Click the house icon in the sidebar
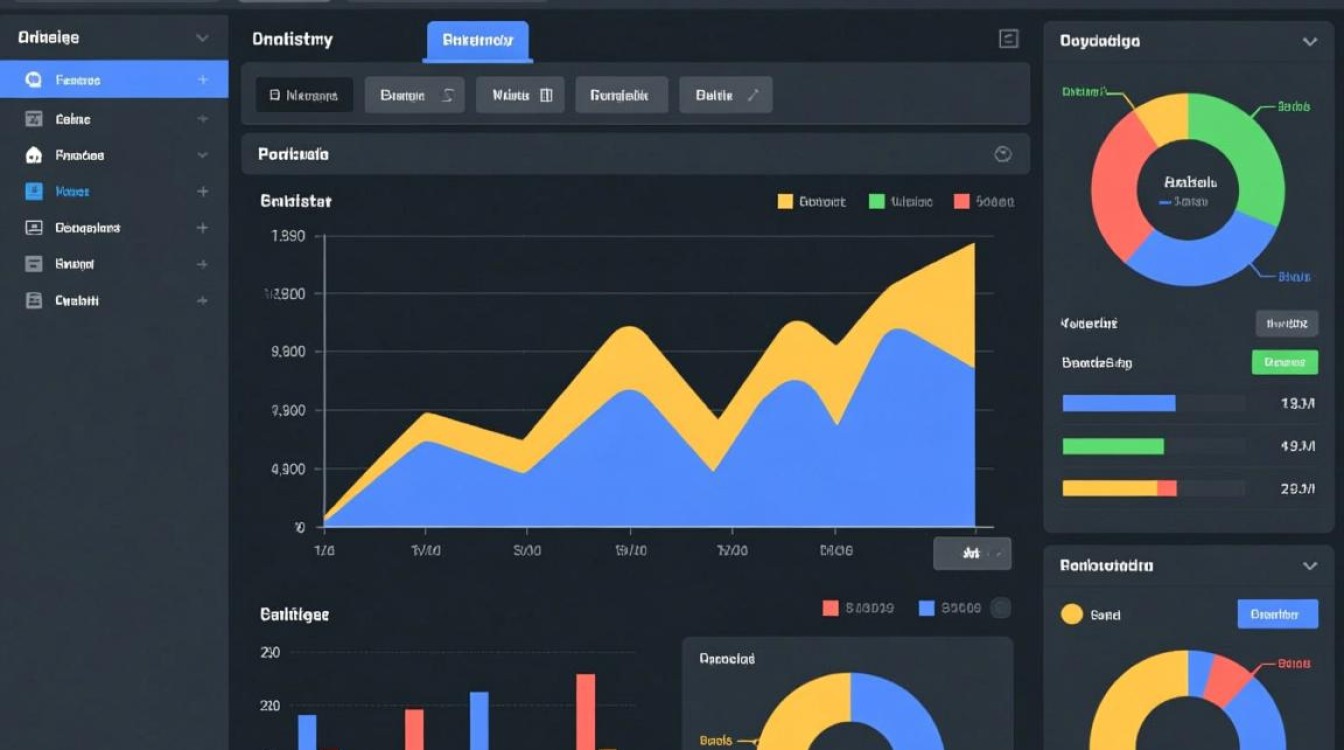Viewport: 1344px width, 750px height. point(34,156)
